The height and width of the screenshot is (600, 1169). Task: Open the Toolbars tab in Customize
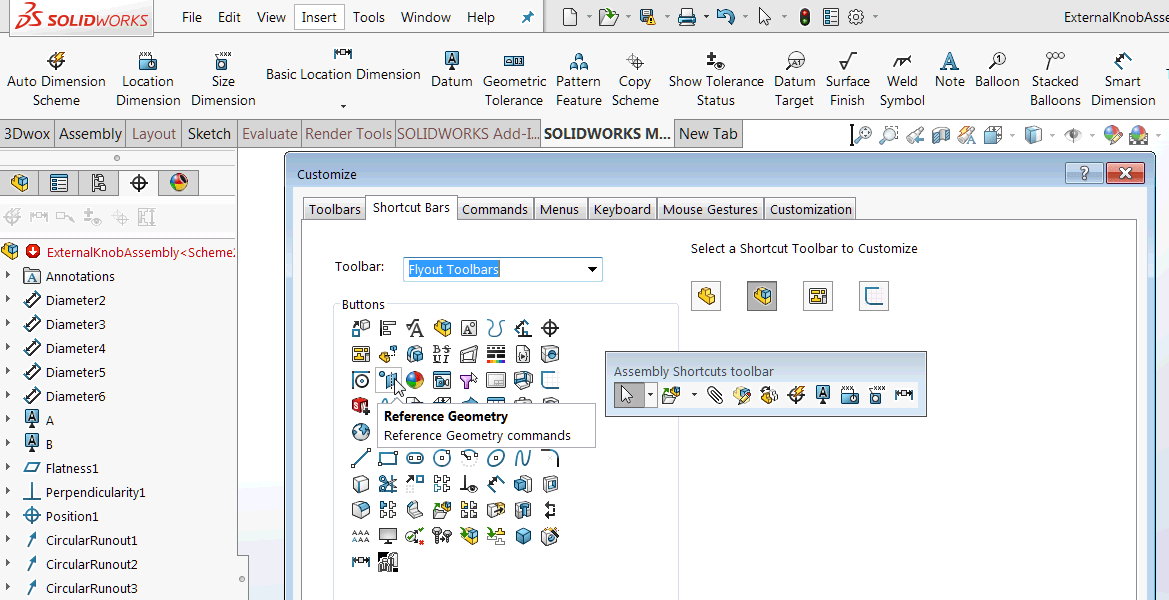pyautogui.click(x=335, y=209)
